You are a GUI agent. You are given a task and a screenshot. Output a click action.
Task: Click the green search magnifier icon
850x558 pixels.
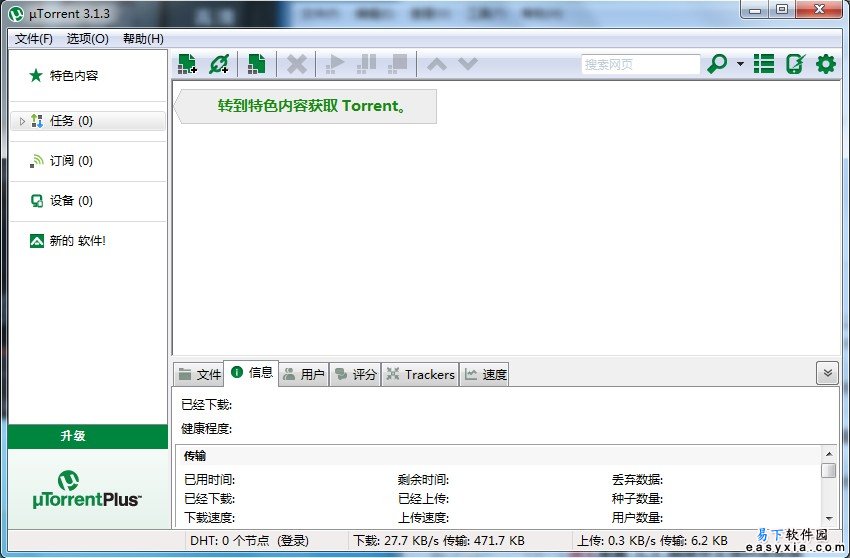point(717,64)
